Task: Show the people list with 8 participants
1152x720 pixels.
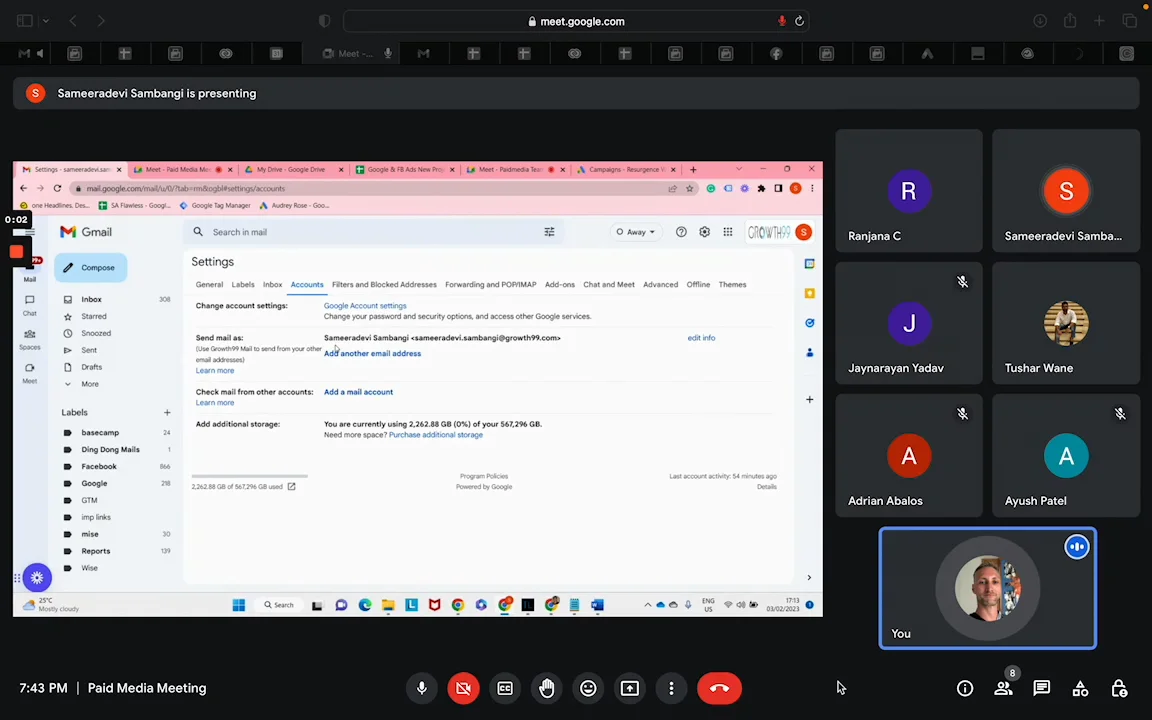Action: (1004, 688)
